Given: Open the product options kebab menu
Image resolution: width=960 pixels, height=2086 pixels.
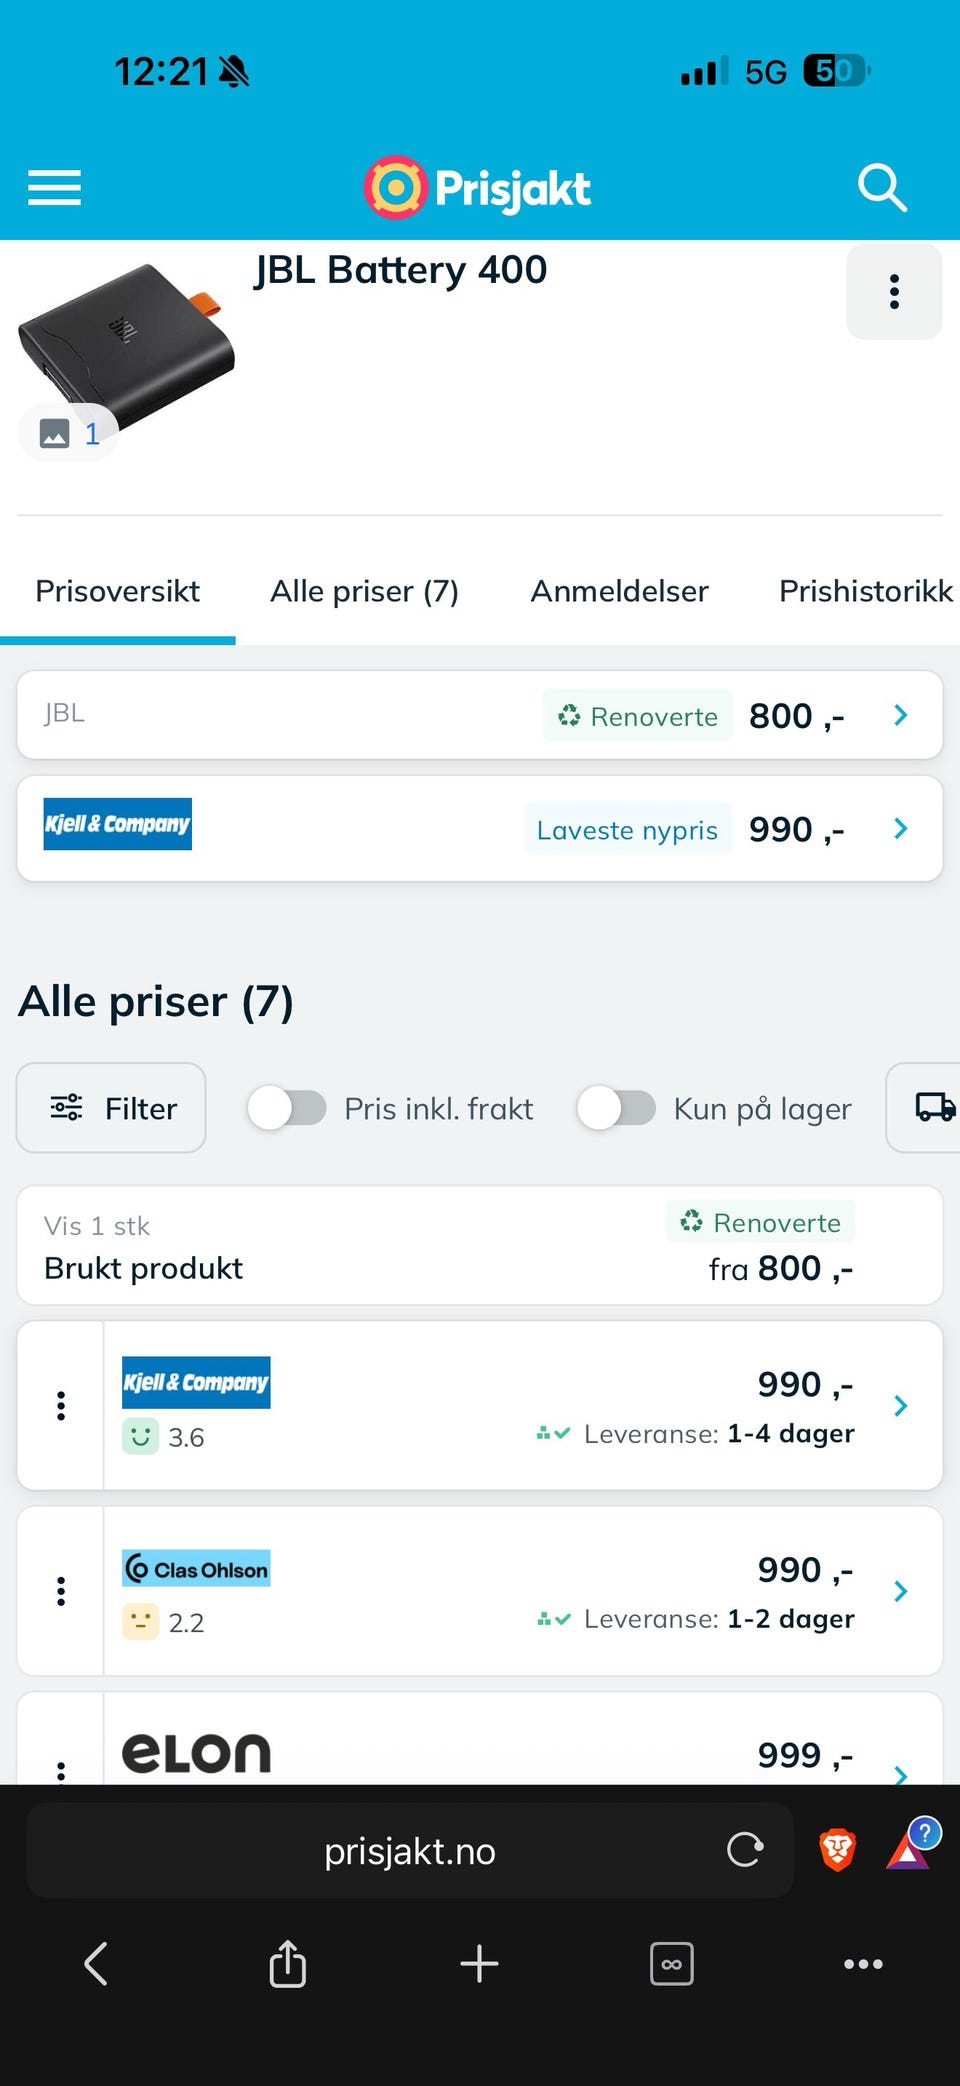Looking at the screenshot, I should tap(893, 291).
